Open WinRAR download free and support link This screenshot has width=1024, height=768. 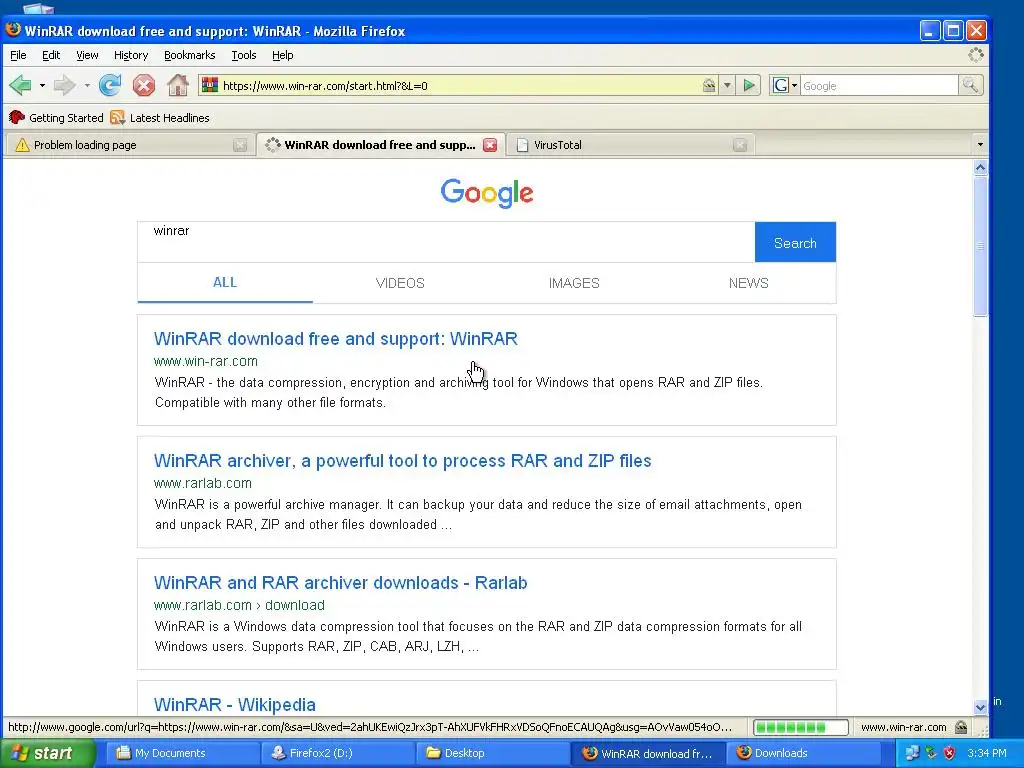click(x=336, y=338)
